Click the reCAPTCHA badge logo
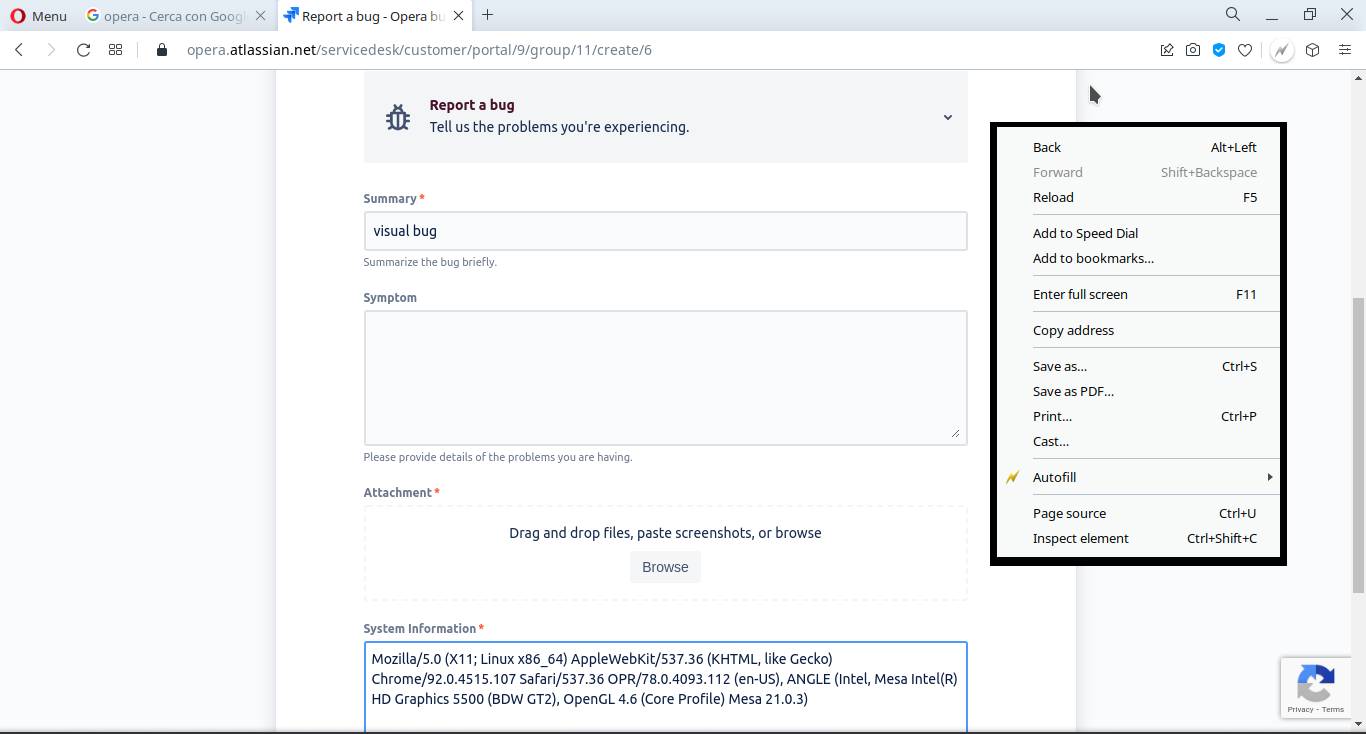This screenshot has height=734, width=1366. coord(1315,683)
